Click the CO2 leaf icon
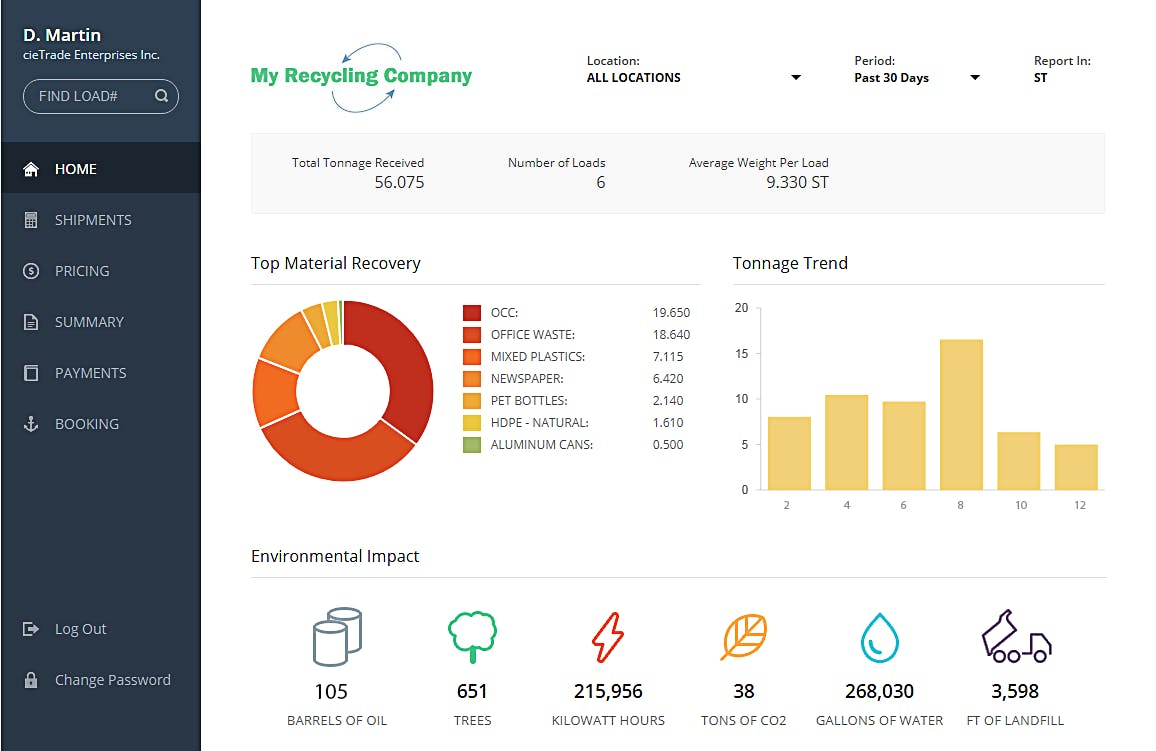This screenshot has height=751, width=1156. (x=744, y=635)
